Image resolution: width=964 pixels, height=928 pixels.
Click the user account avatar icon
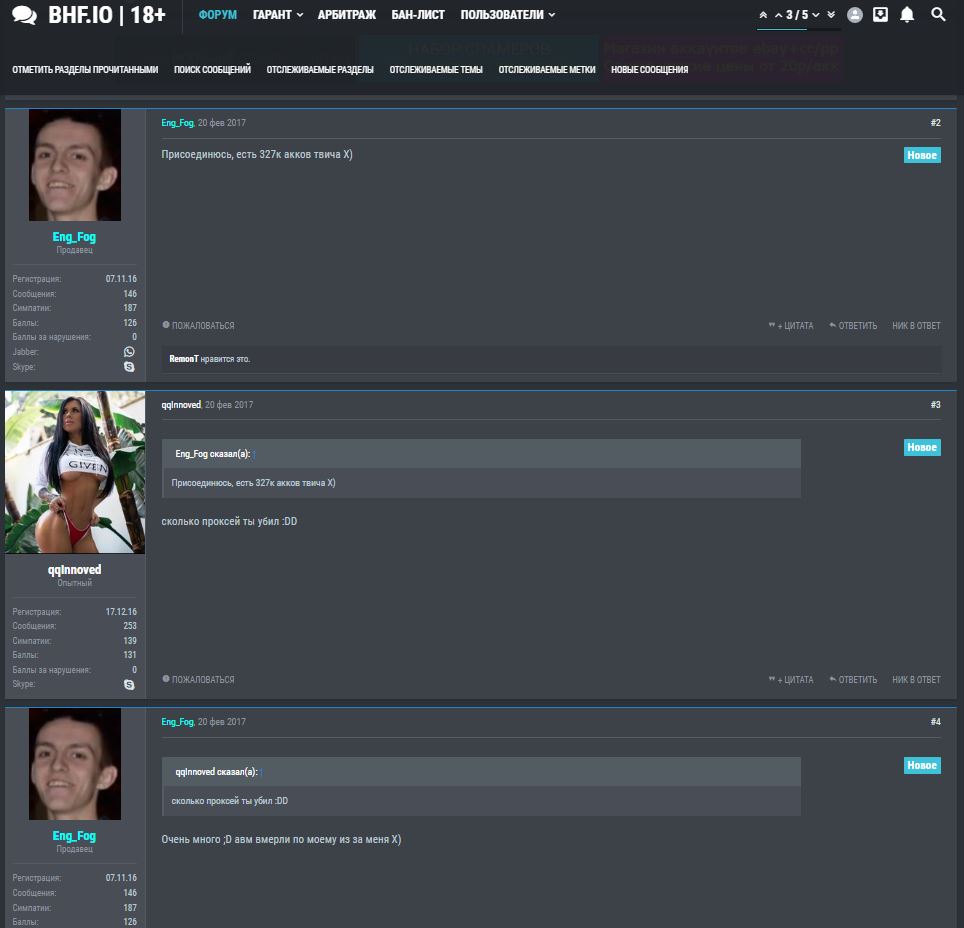tap(854, 15)
